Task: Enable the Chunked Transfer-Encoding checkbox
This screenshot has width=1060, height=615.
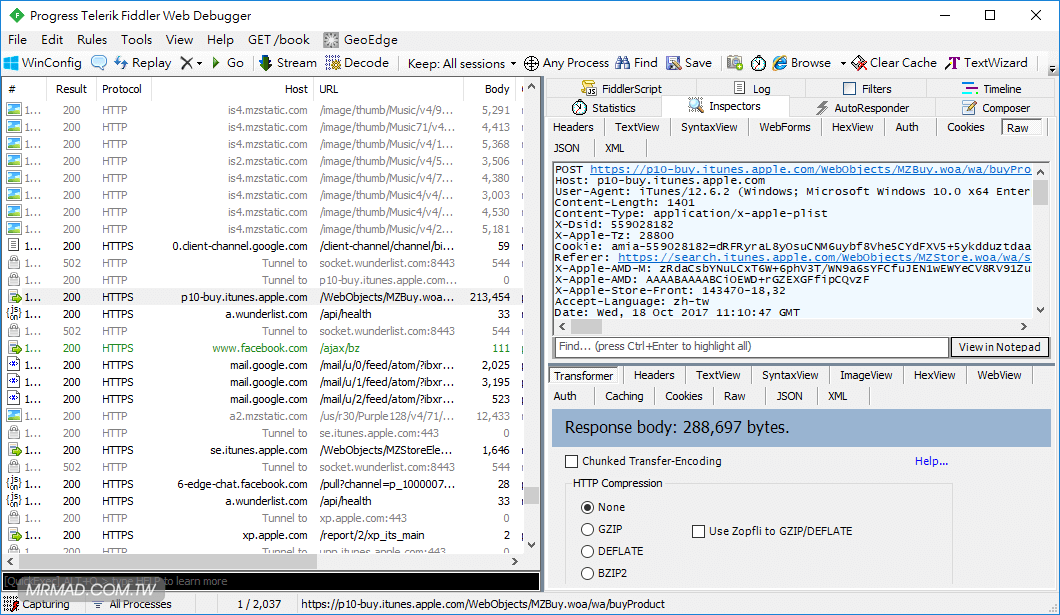Action: pos(572,461)
